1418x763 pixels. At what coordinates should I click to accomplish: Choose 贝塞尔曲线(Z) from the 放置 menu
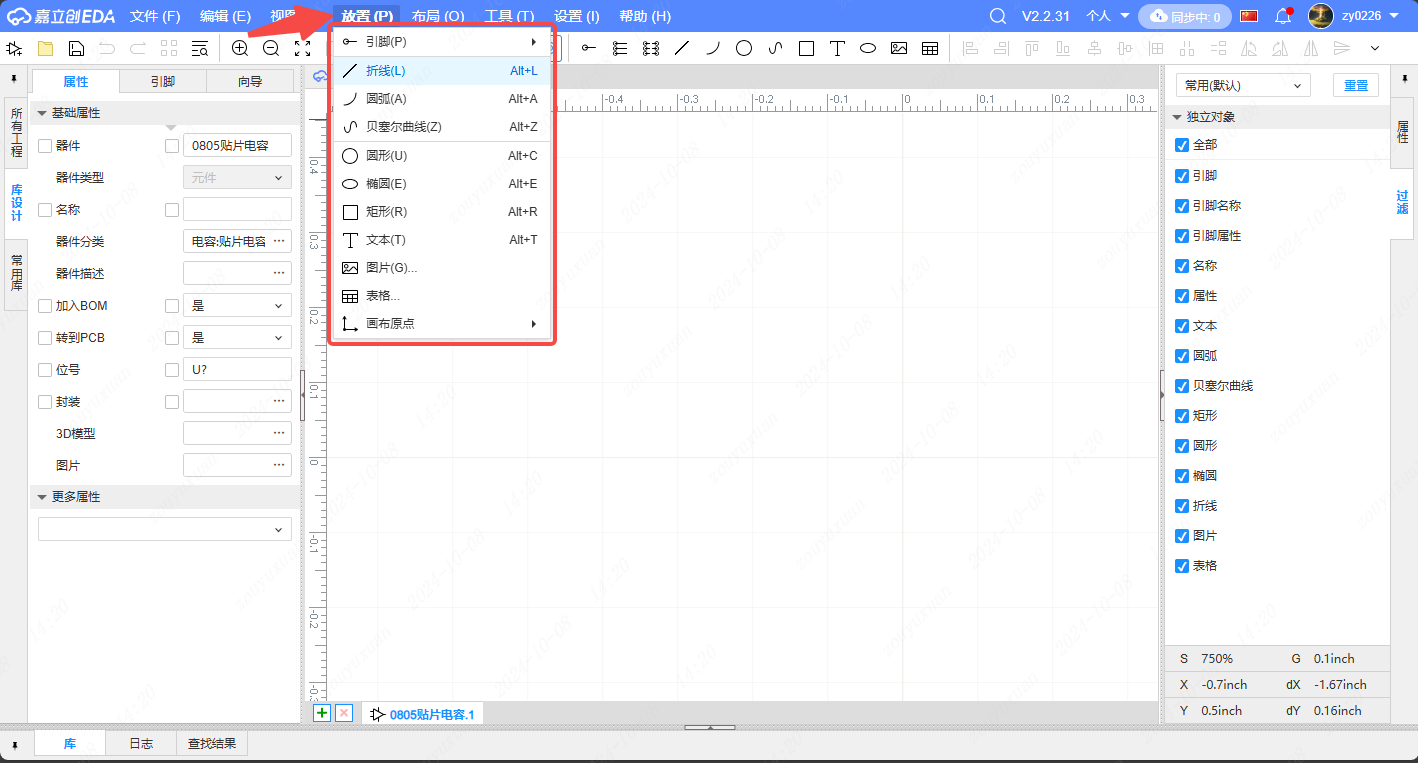point(441,127)
